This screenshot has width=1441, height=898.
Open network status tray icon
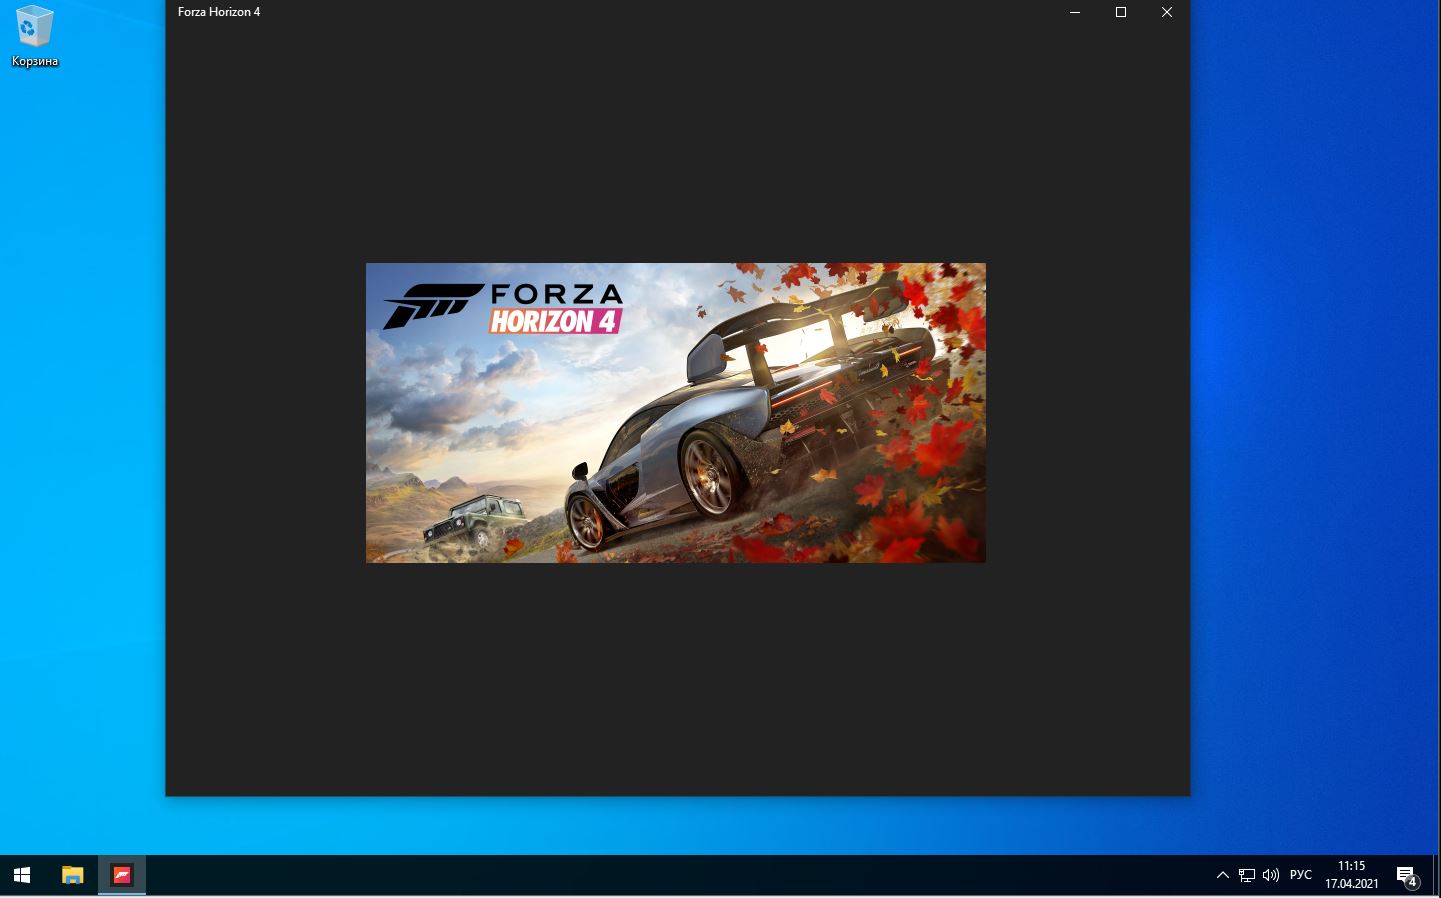pyautogui.click(x=1247, y=875)
